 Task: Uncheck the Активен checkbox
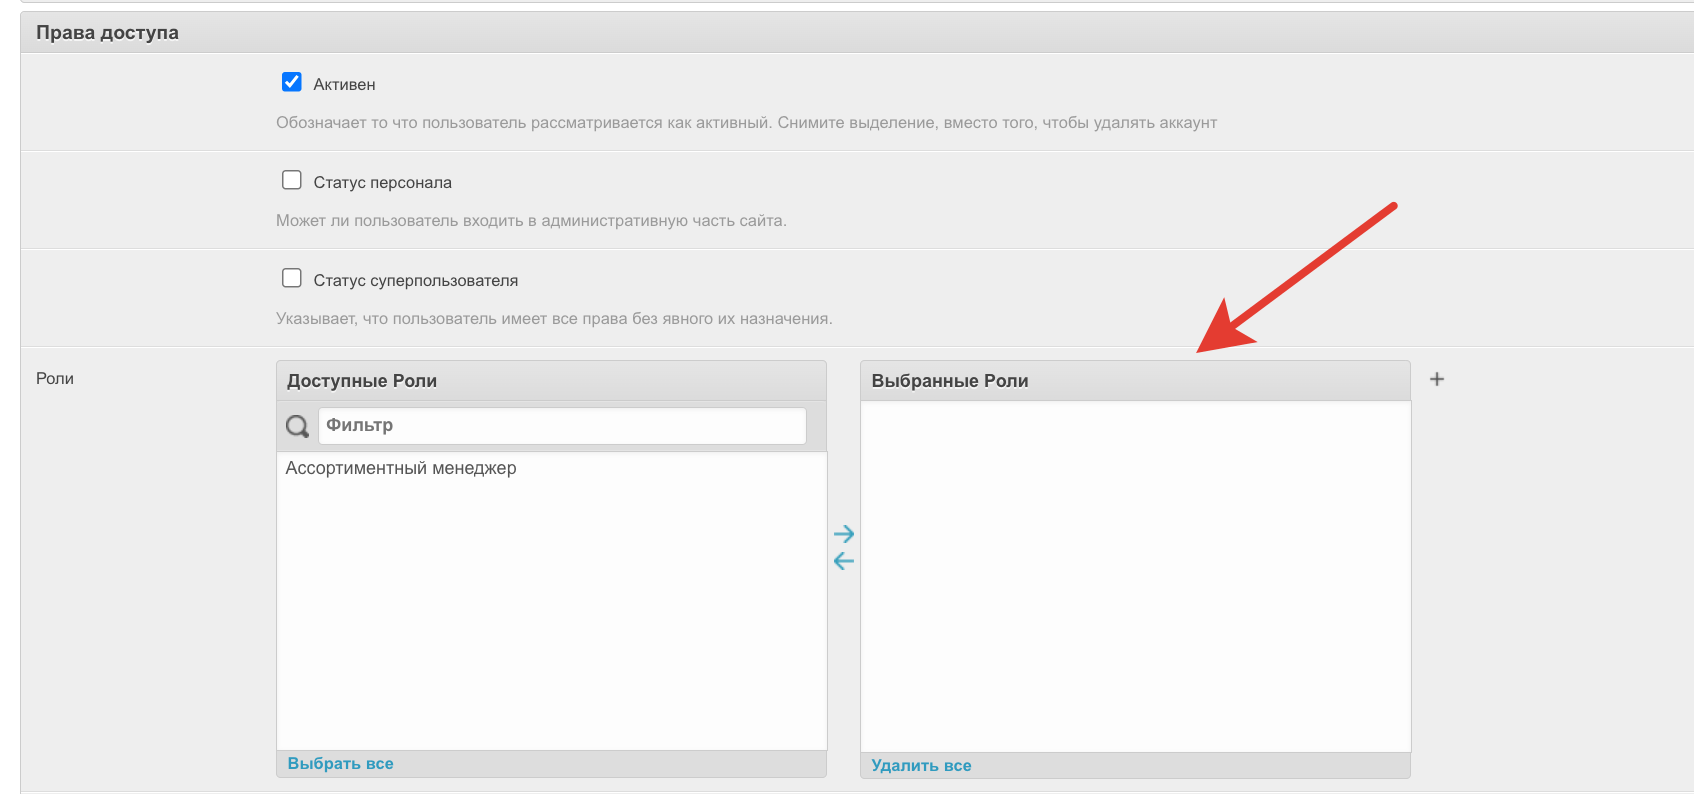(292, 82)
